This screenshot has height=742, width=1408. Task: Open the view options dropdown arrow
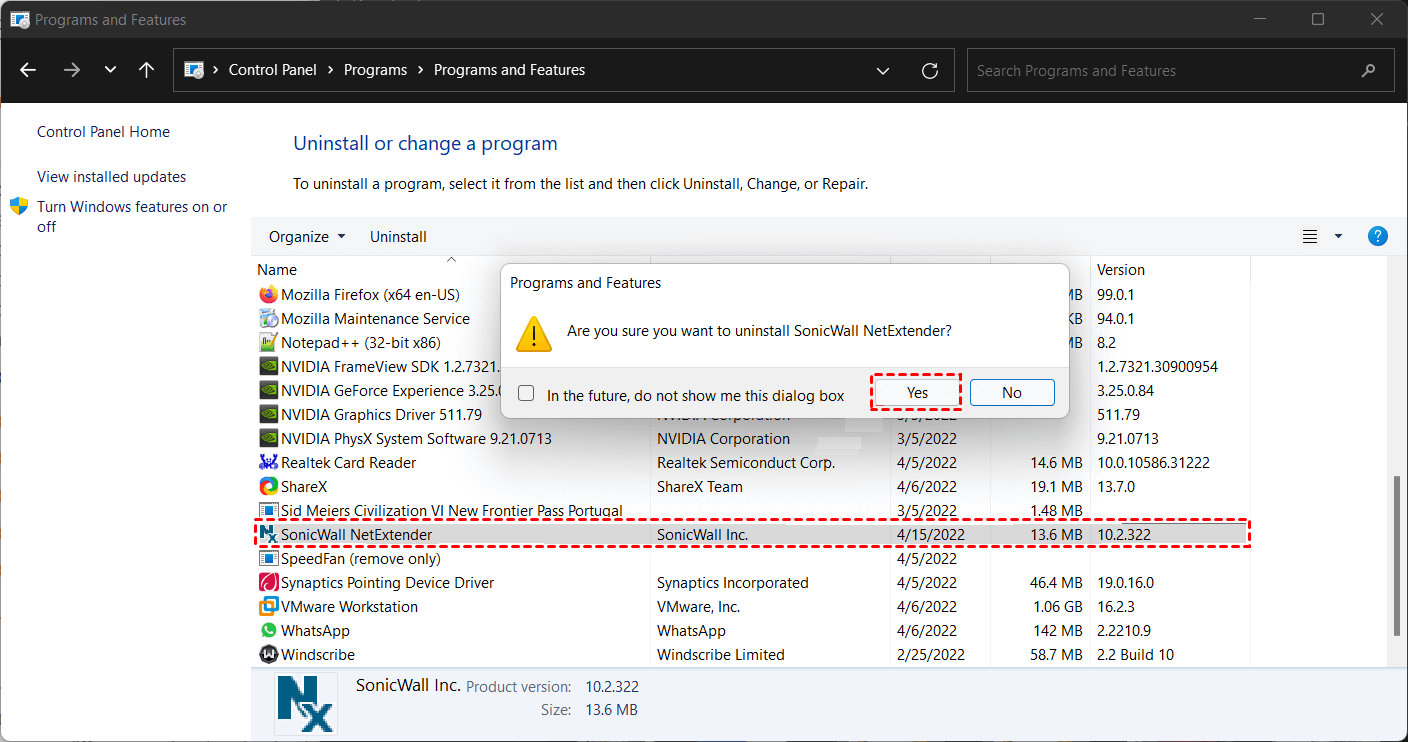[x=1338, y=237]
